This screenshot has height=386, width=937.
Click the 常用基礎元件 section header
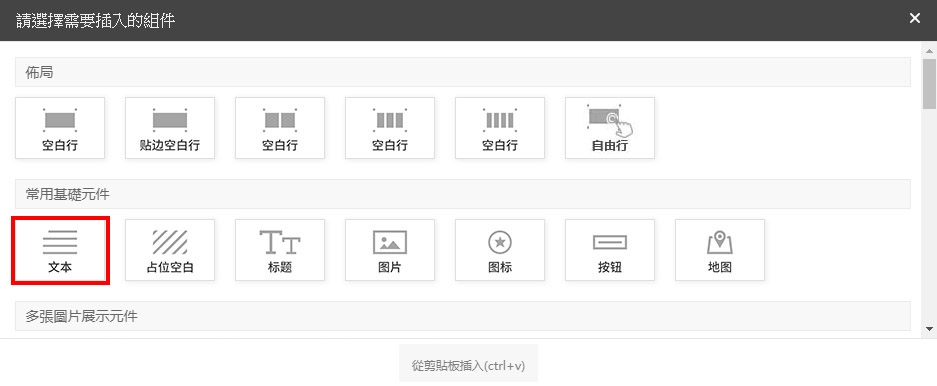coord(463,194)
